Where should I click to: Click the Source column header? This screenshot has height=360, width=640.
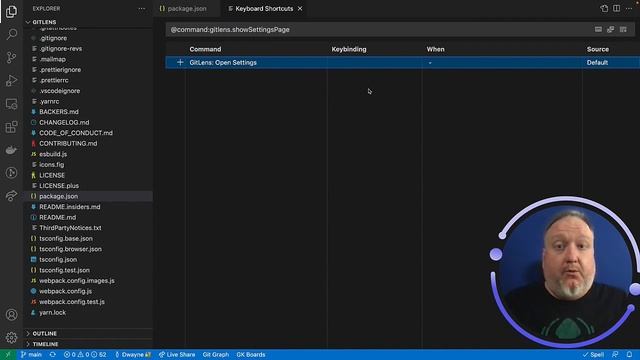point(598,49)
